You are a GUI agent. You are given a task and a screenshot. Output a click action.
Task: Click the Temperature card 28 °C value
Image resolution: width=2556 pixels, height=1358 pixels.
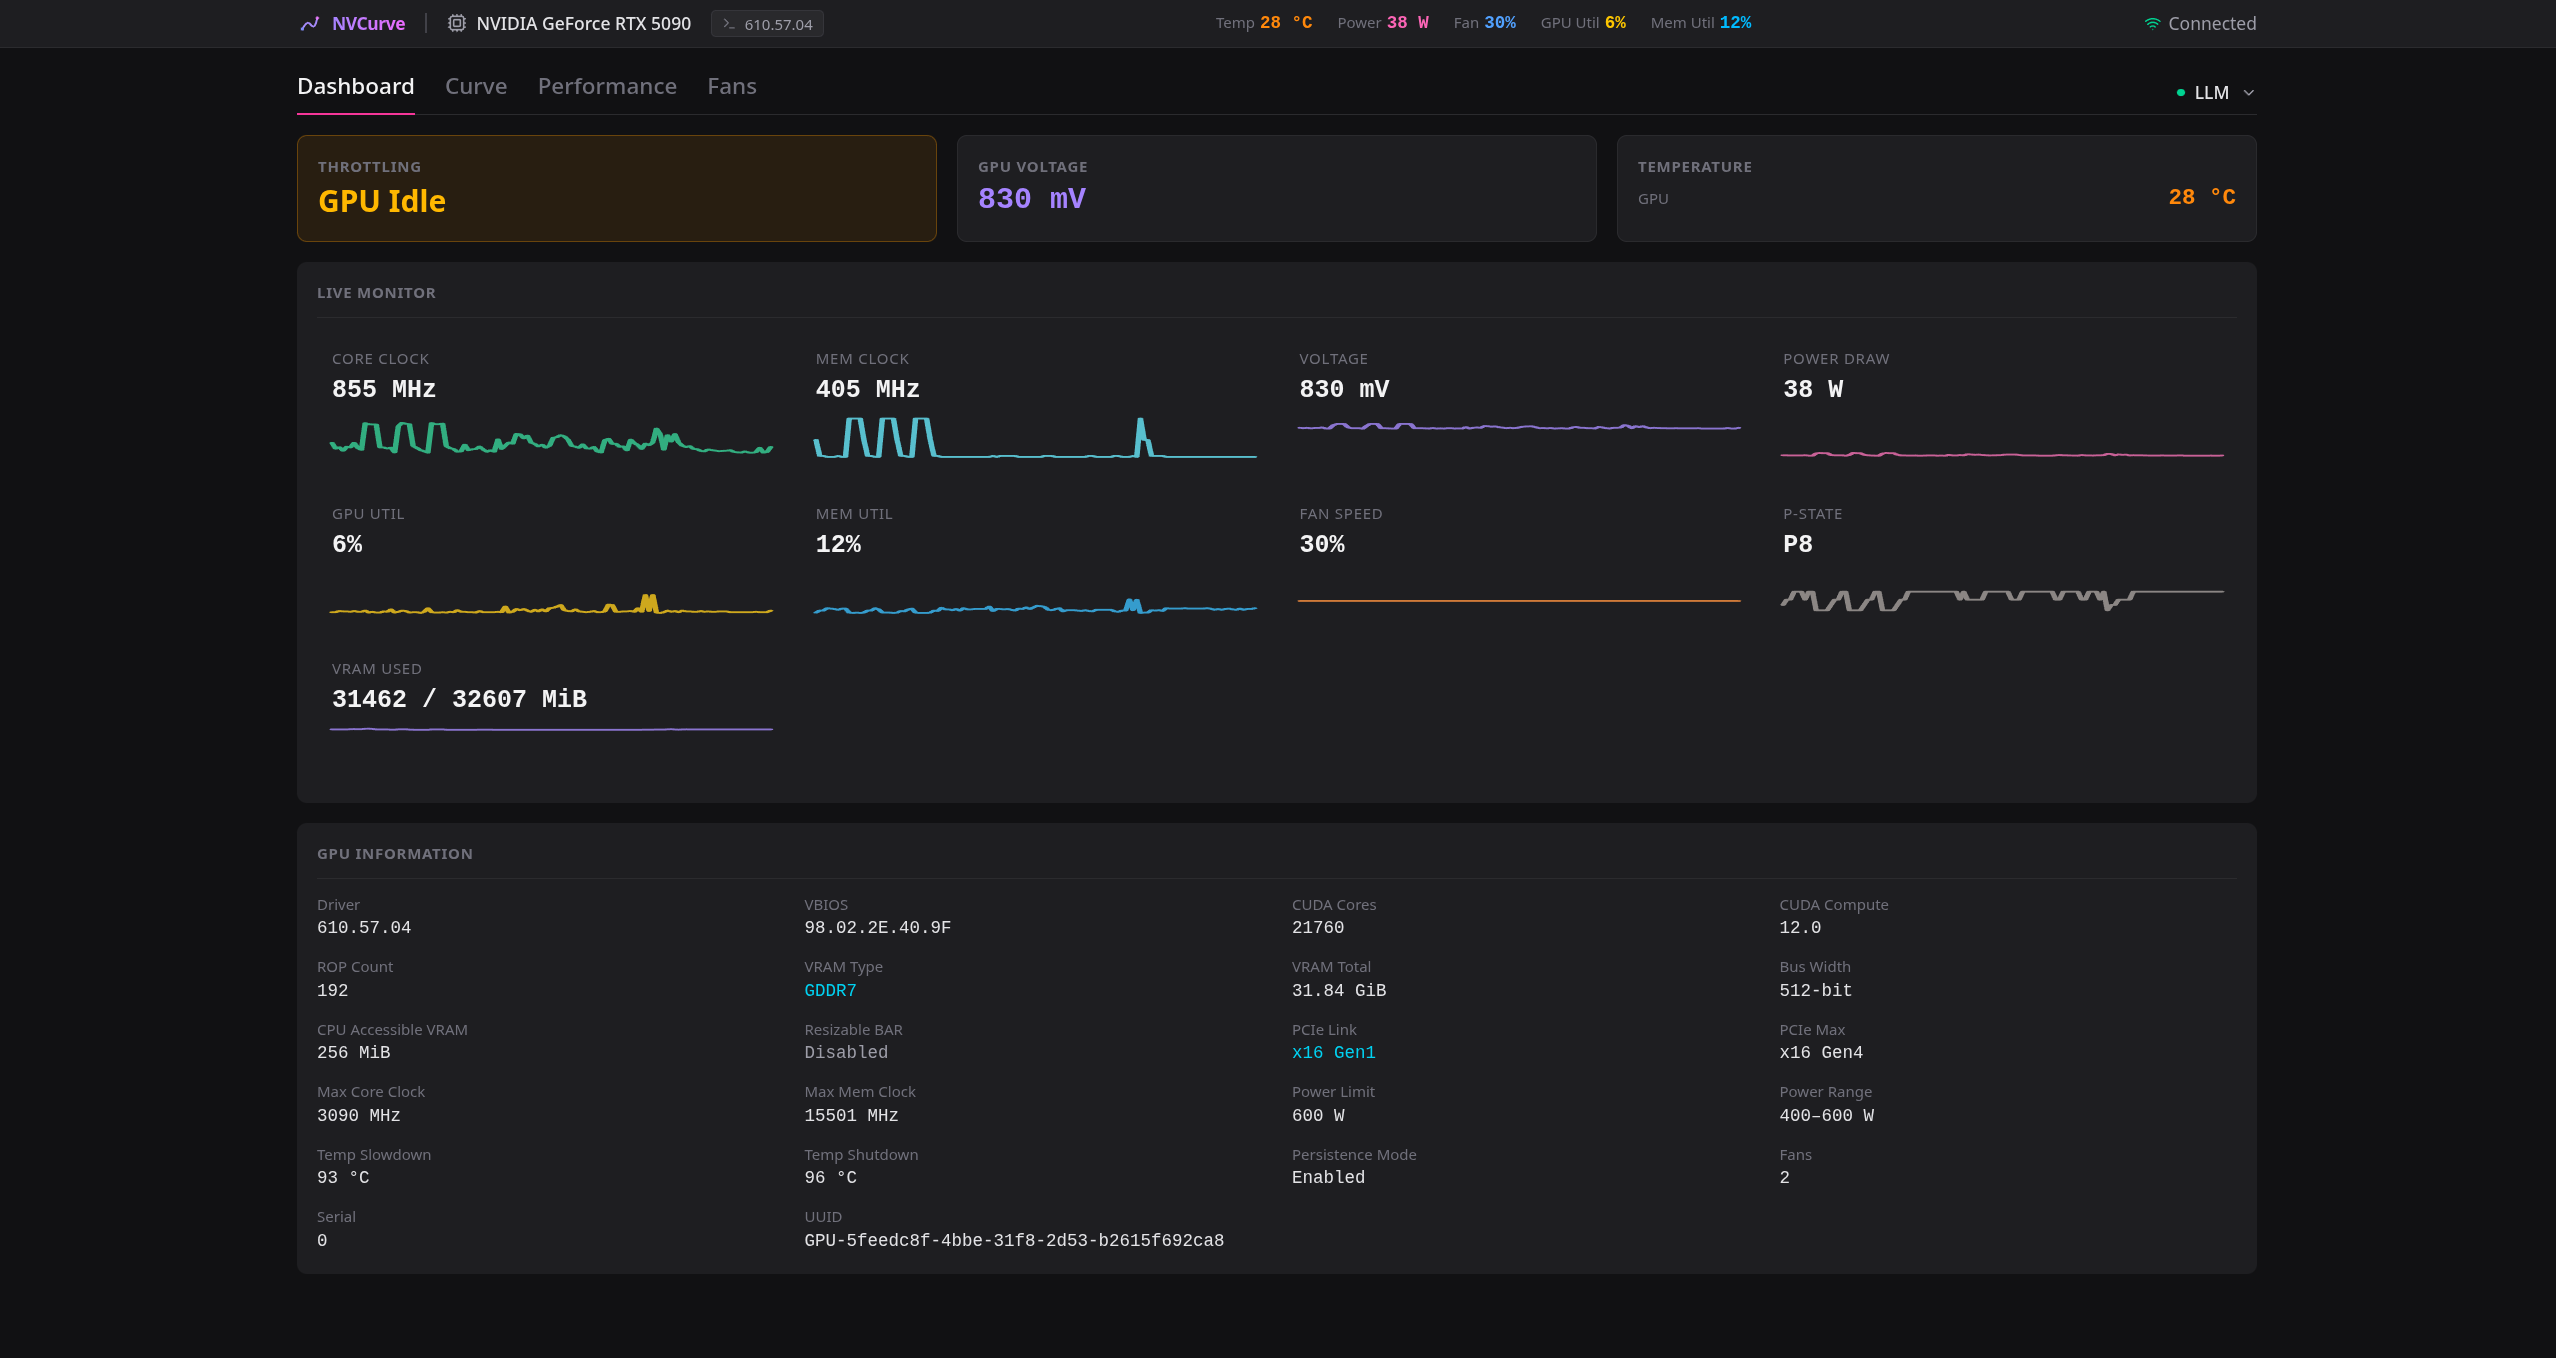click(2202, 198)
